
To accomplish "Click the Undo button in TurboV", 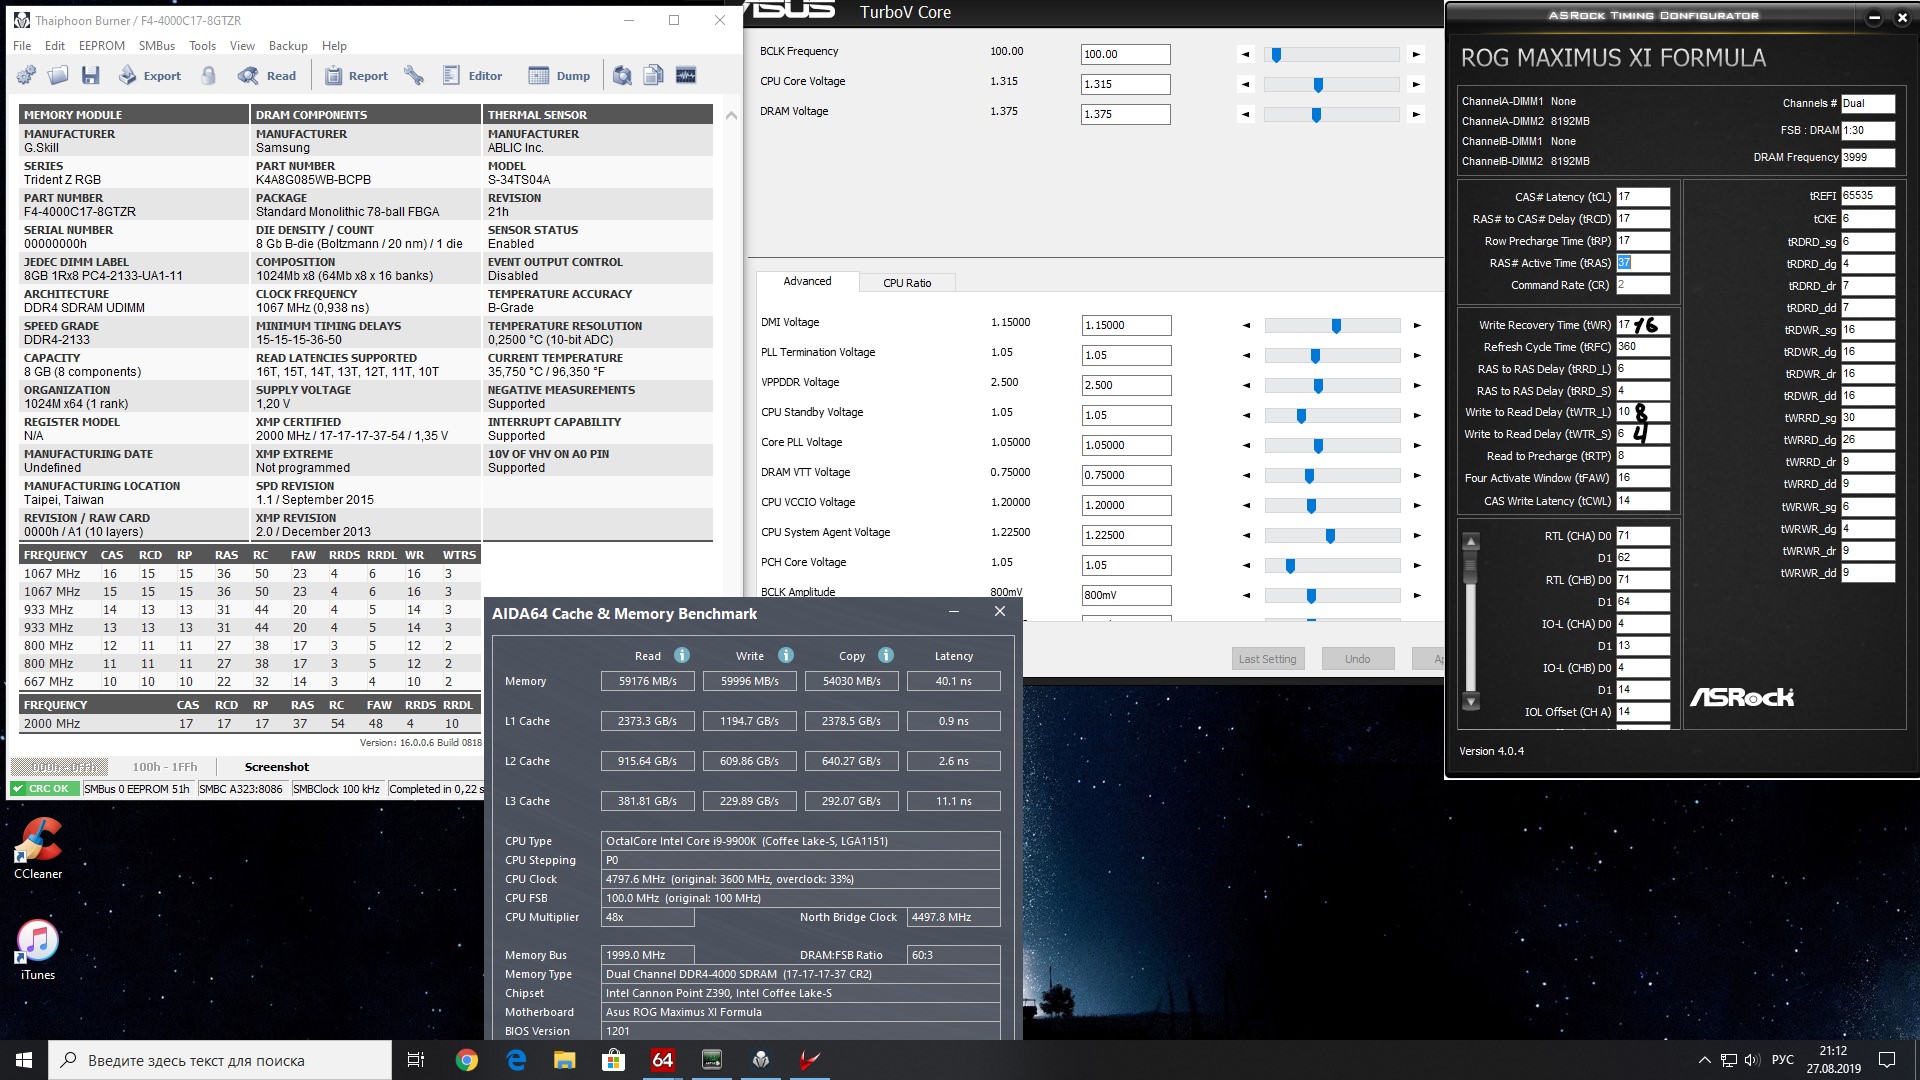I will point(1357,659).
